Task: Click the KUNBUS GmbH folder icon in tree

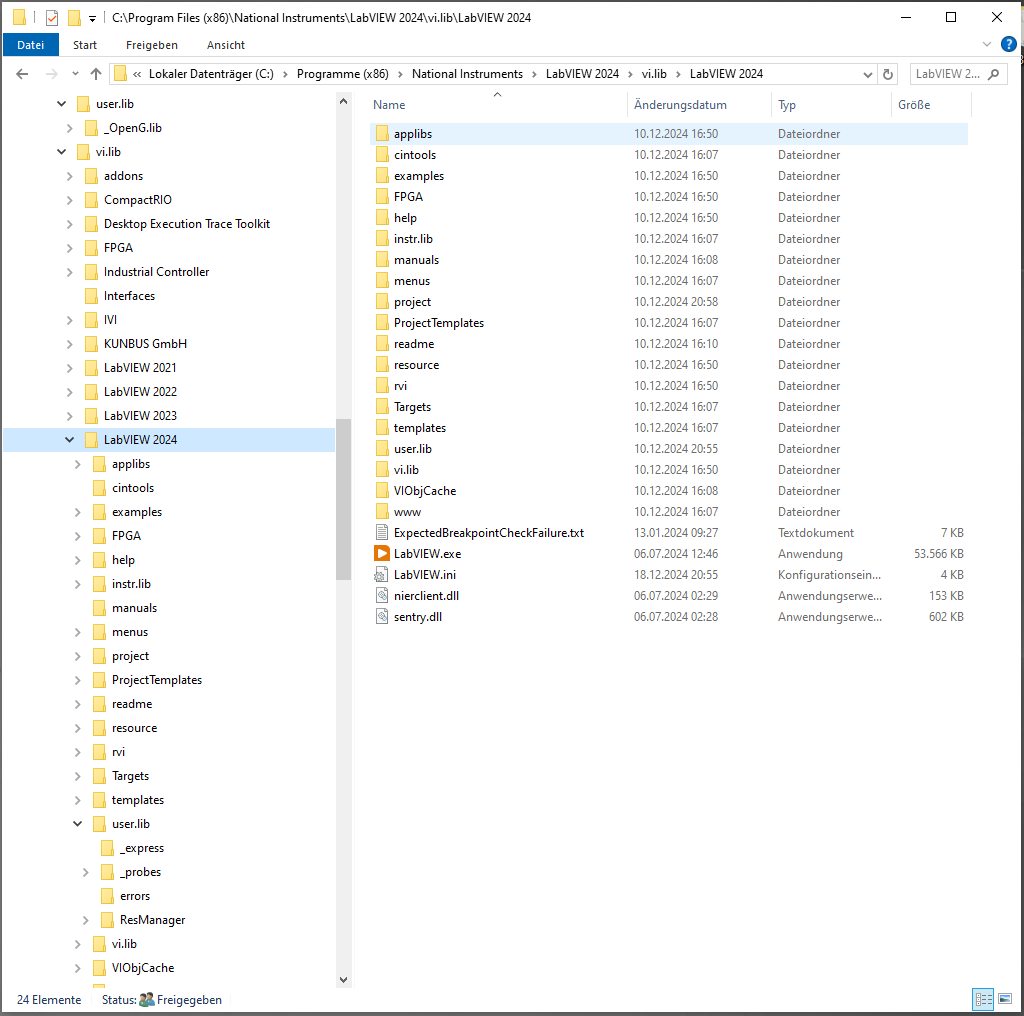Action: [x=92, y=344]
